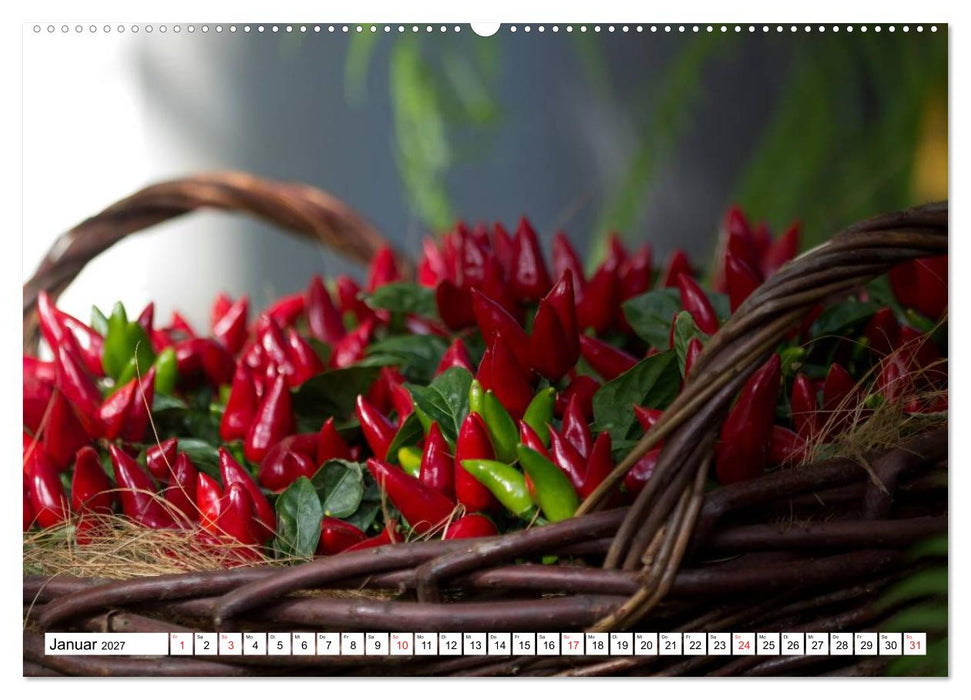Viewport: 971px width, 700px height.
Task: Select date 26 in the calendar strip
Action: coord(793,644)
